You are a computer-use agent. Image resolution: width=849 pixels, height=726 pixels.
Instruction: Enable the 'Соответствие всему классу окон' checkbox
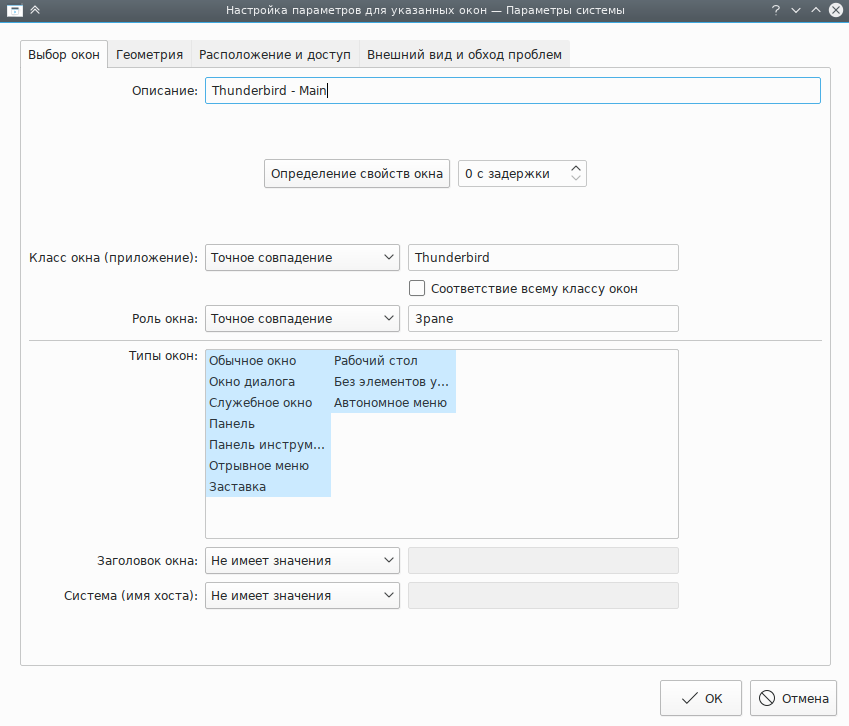tap(418, 289)
